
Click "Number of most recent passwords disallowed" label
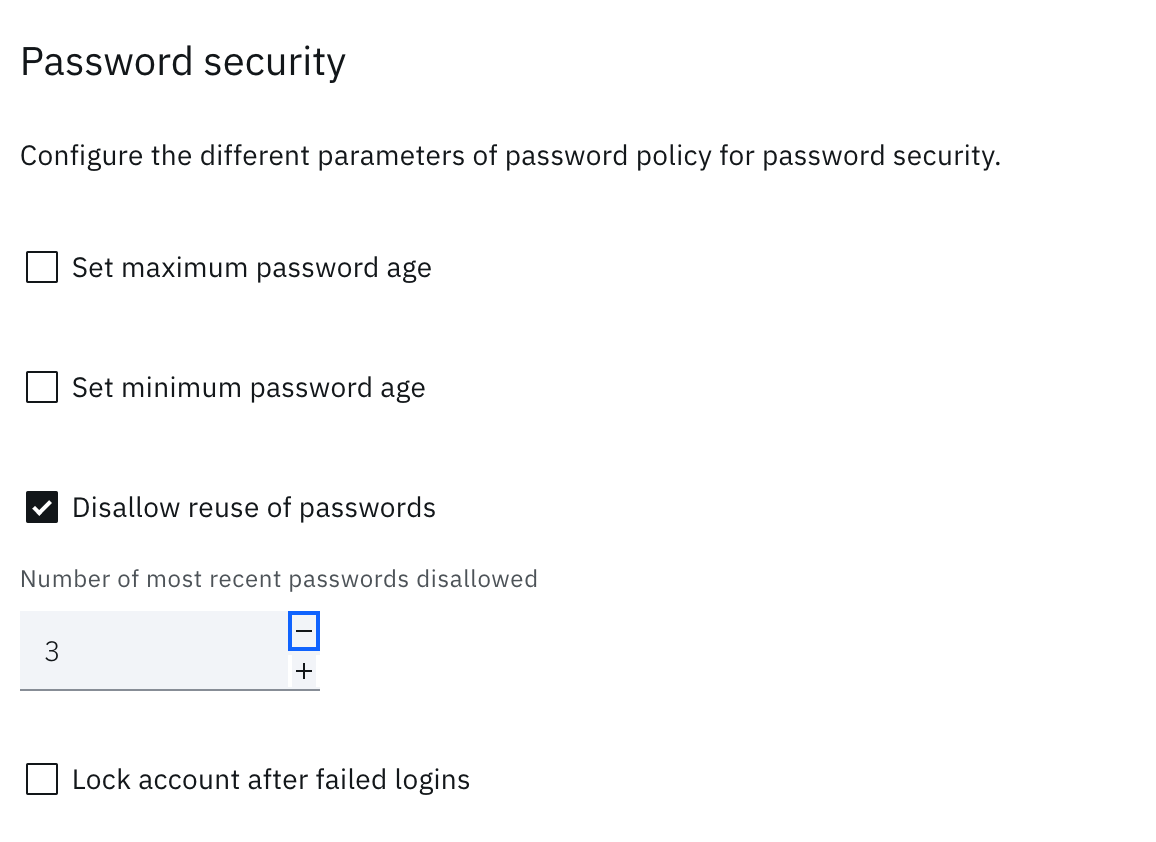[278, 579]
